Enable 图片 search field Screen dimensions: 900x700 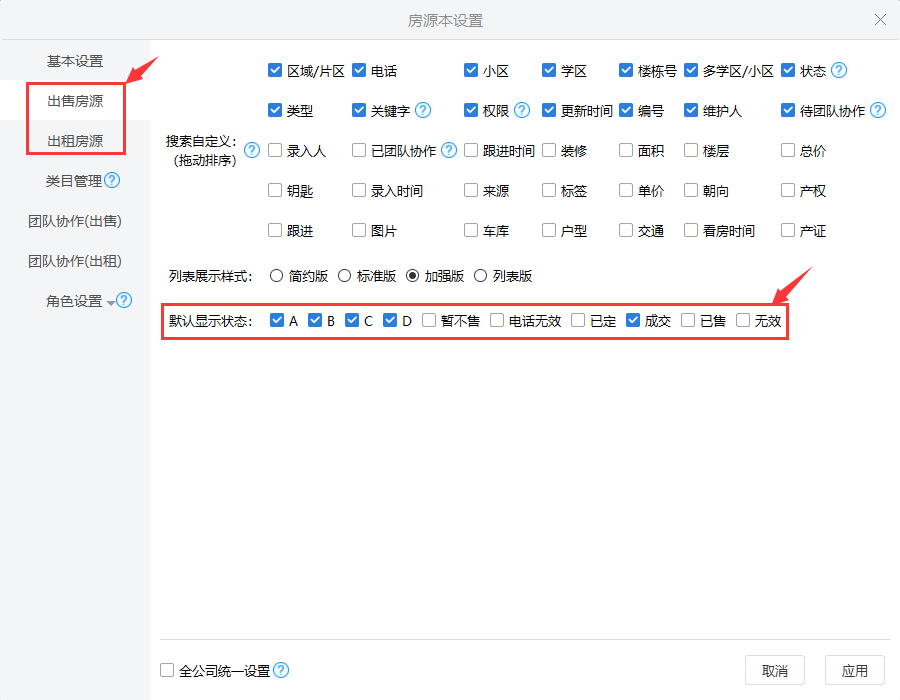coord(359,230)
